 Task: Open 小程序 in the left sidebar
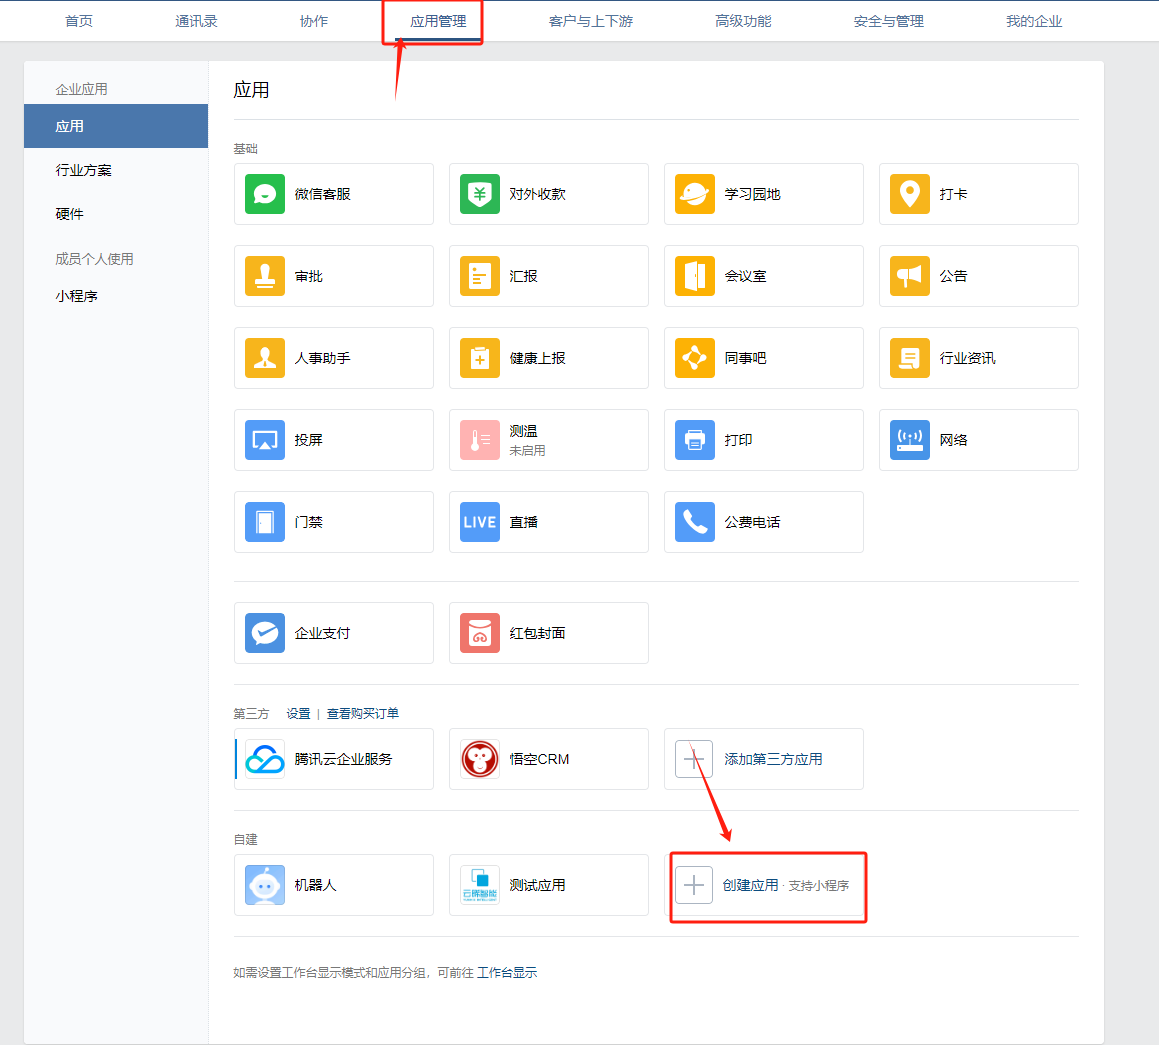coord(76,296)
